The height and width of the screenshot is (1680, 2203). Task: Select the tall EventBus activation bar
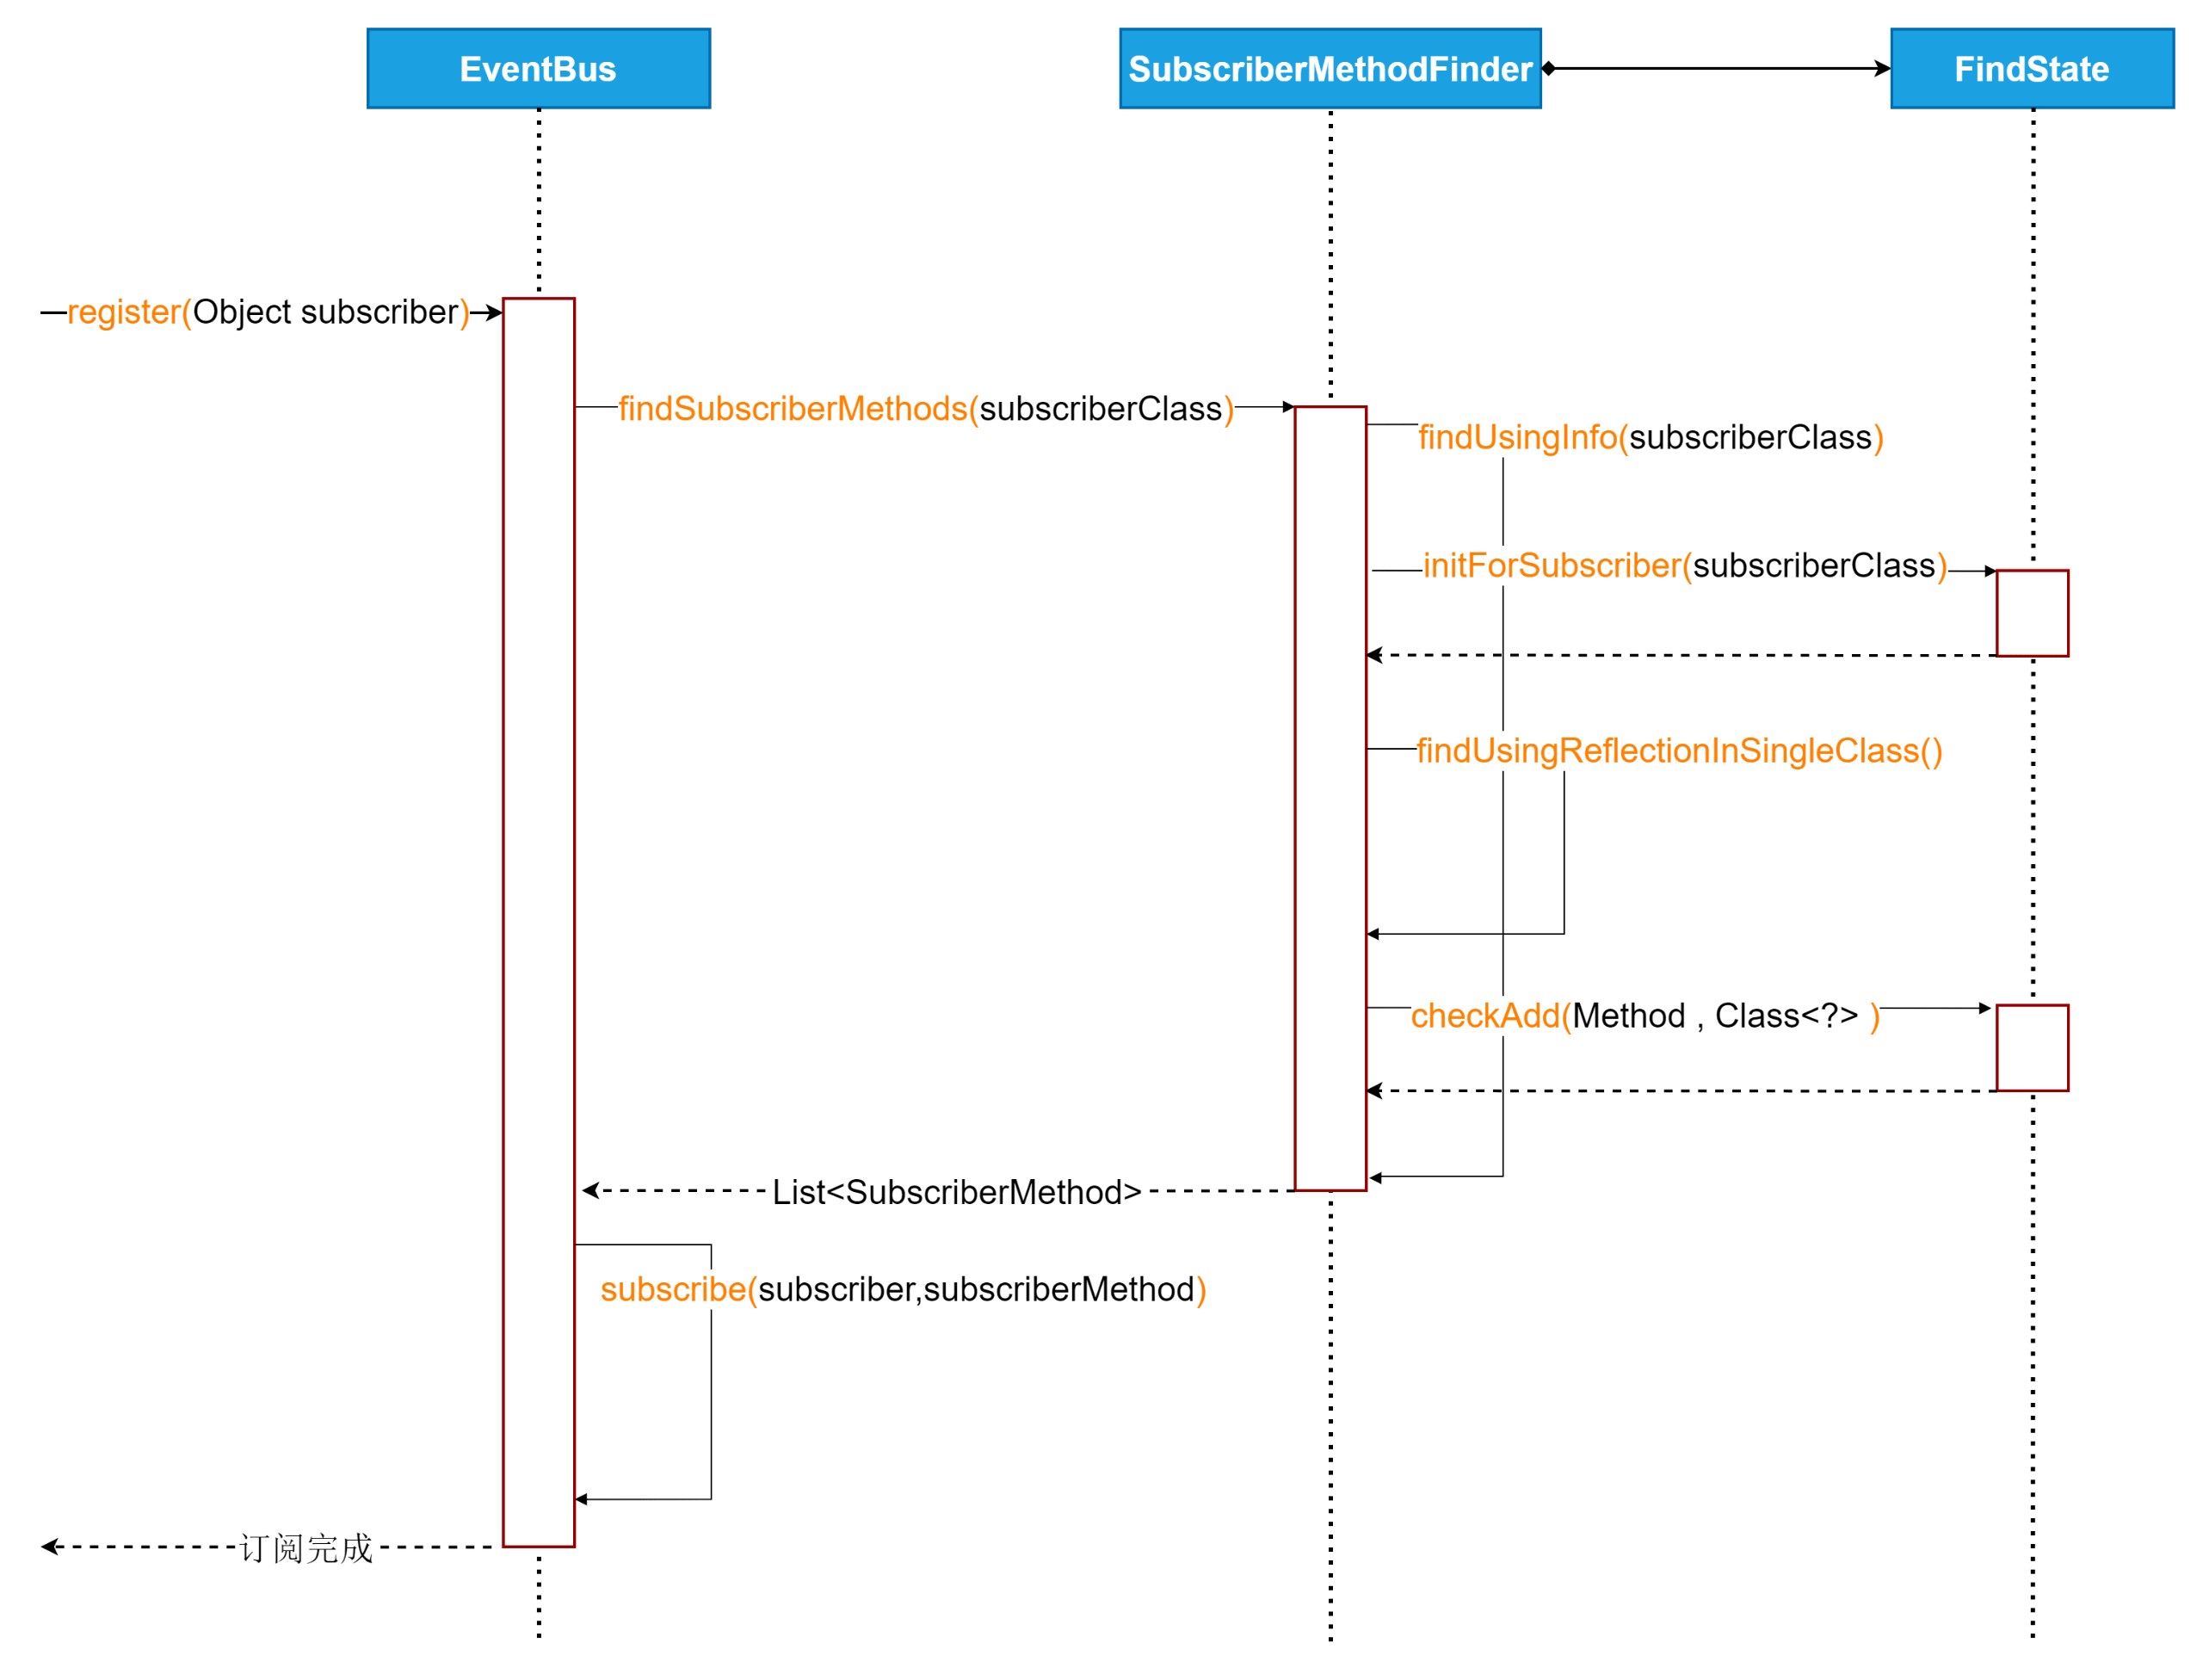click(x=539, y=922)
